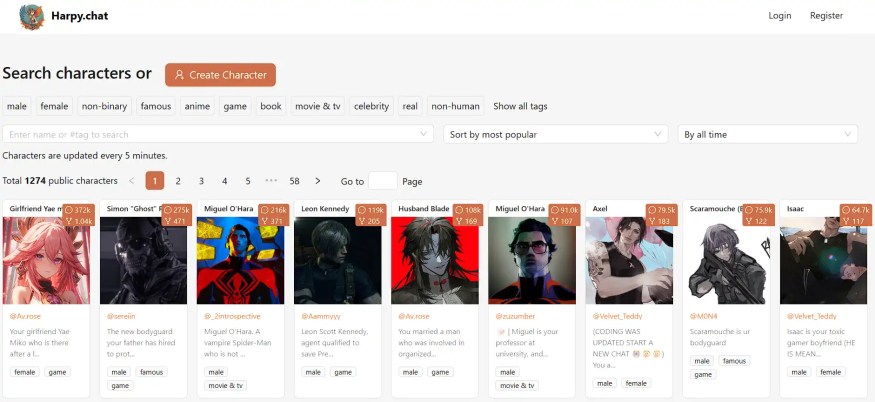The image size is (875, 402).
Task: Open Miguel O'Hara professor character image
Action: click(532, 260)
